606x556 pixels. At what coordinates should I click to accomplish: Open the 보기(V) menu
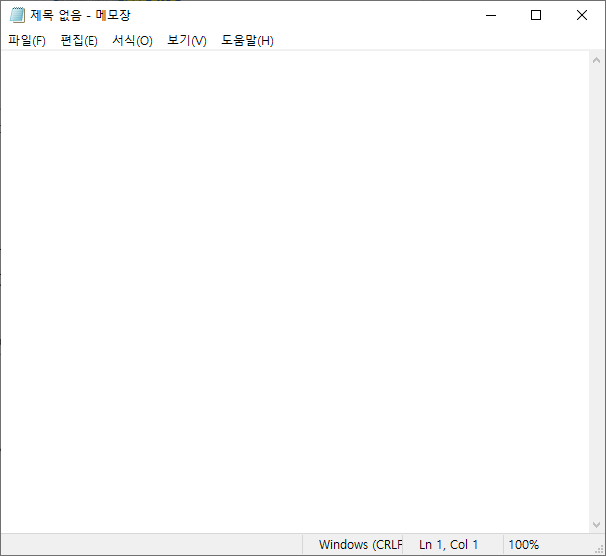click(x=187, y=40)
